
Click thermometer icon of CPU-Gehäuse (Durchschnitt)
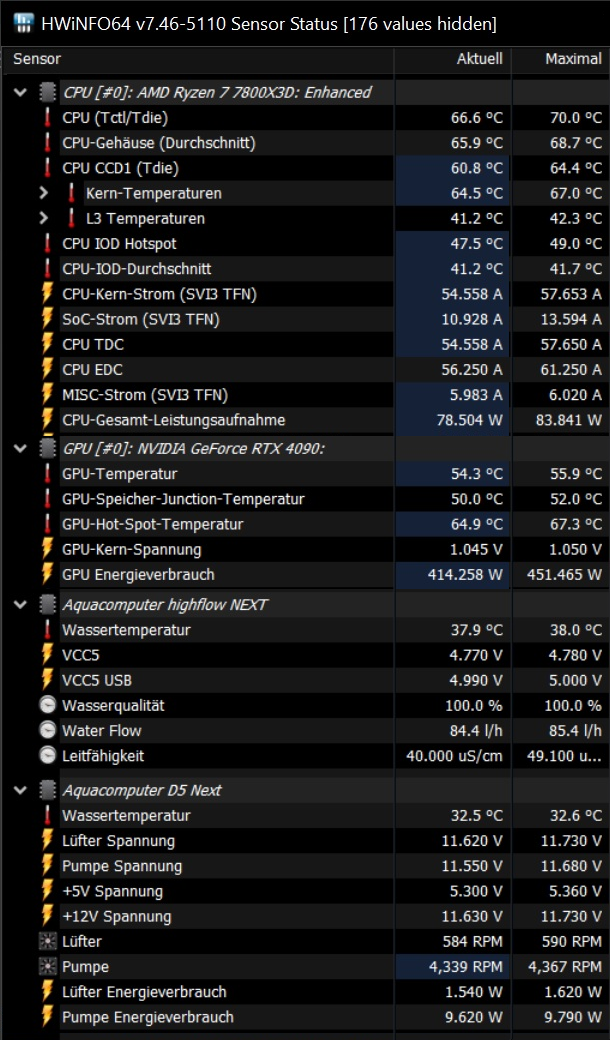47,143
